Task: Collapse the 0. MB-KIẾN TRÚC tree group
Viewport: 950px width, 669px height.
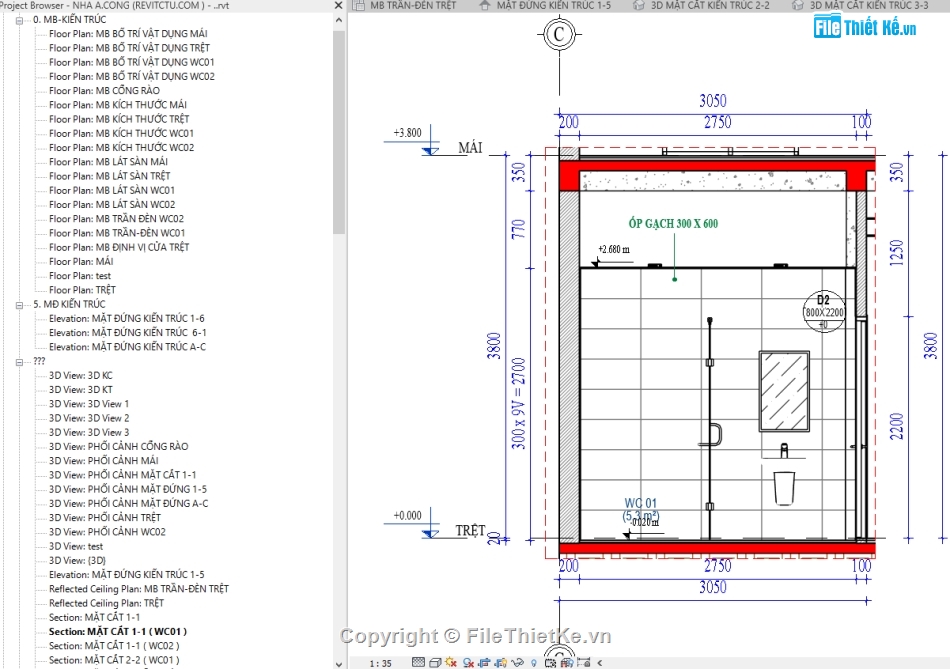Action: pos(19,20)
